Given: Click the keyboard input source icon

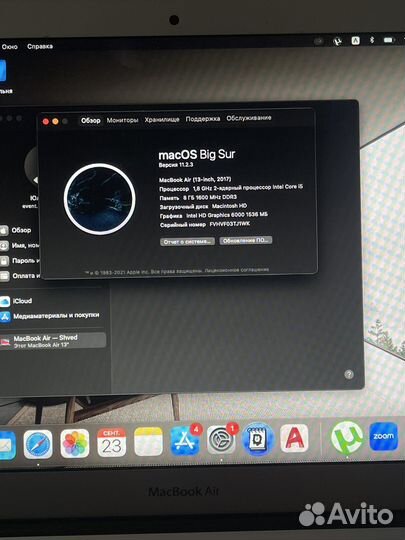Looking at the screenshot, I should (355, 41).
